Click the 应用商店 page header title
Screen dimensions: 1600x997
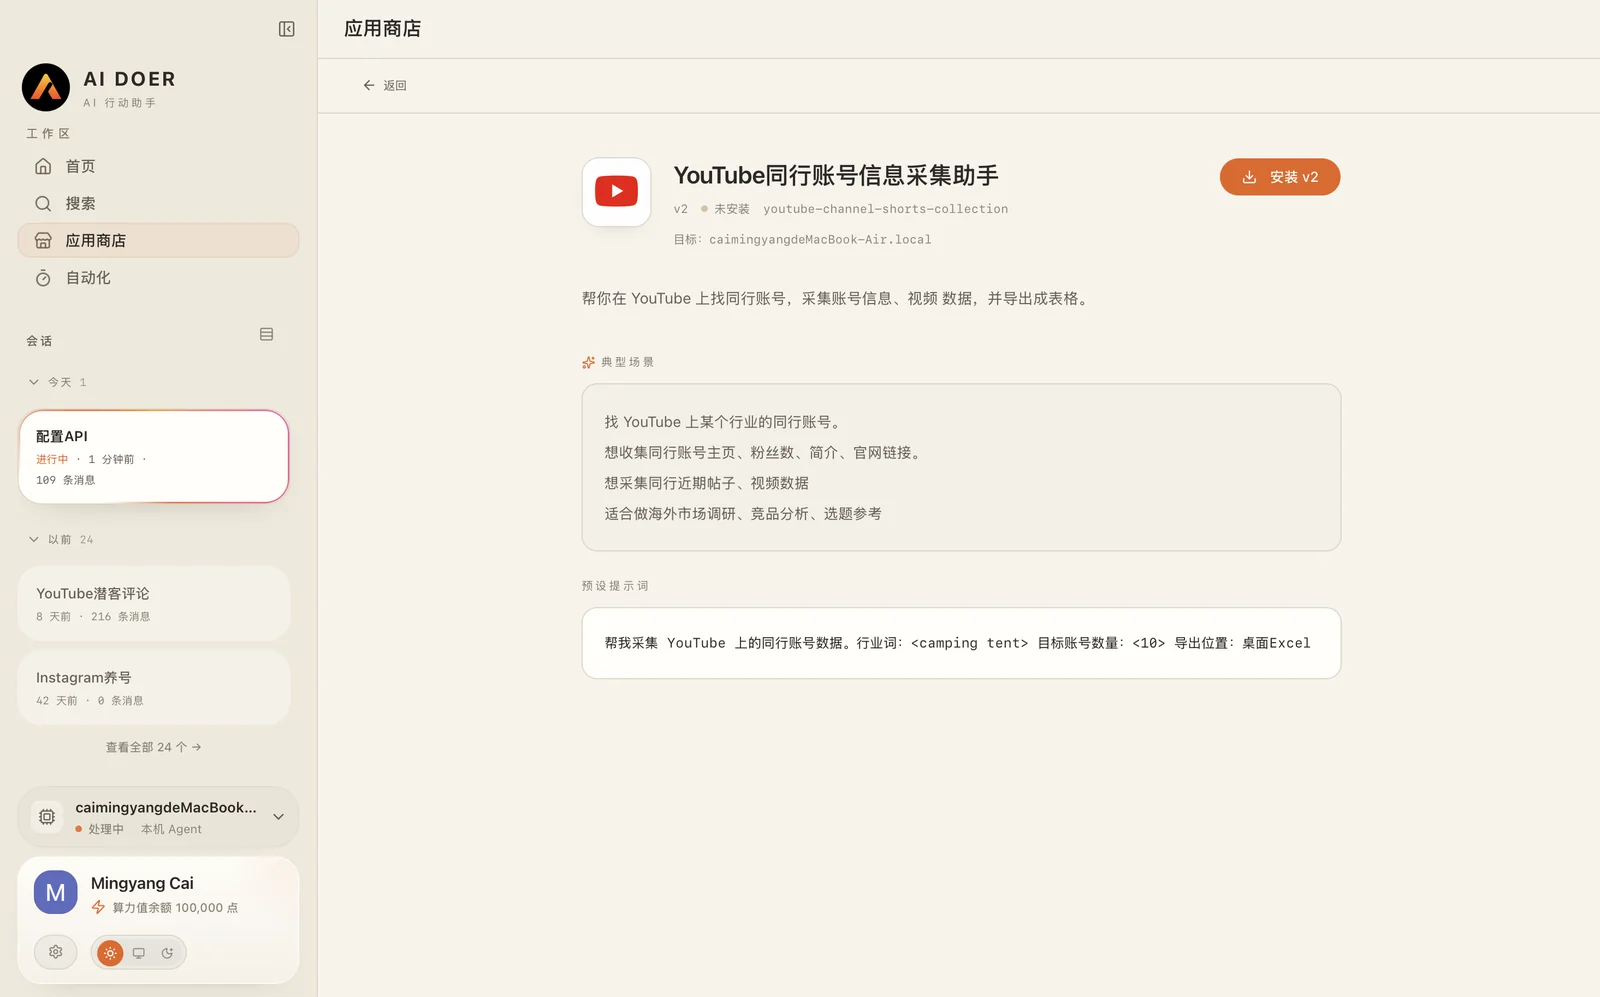(382, 29)
